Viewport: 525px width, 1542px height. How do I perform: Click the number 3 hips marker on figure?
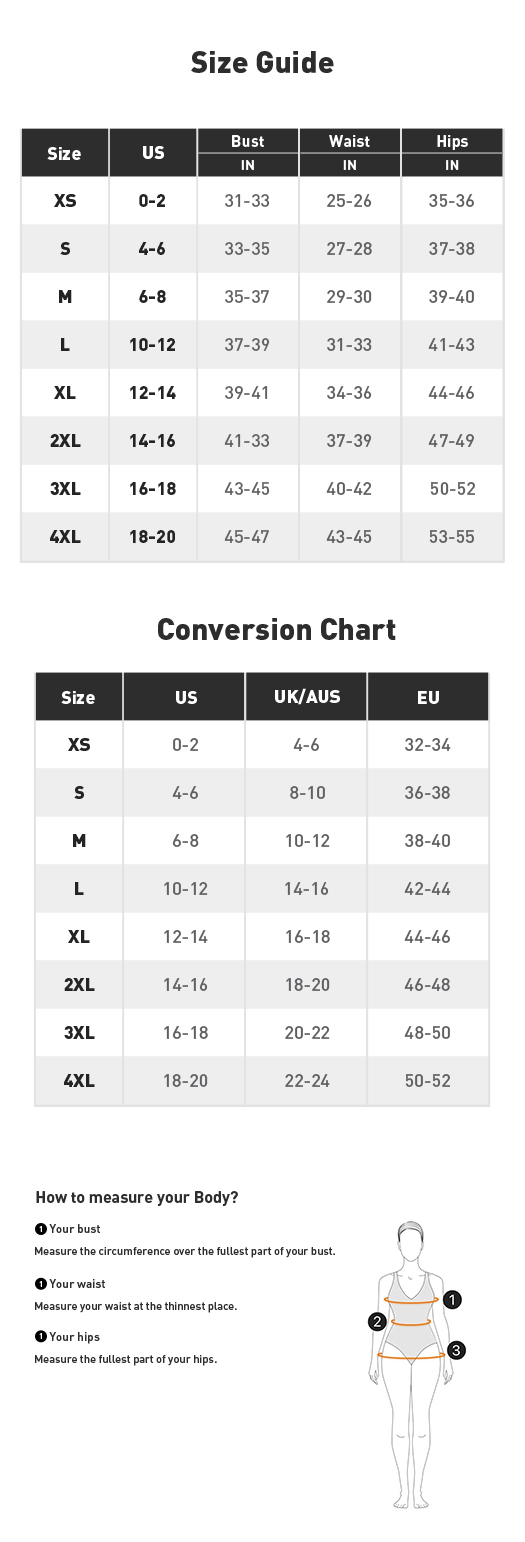coord(456,1350)
